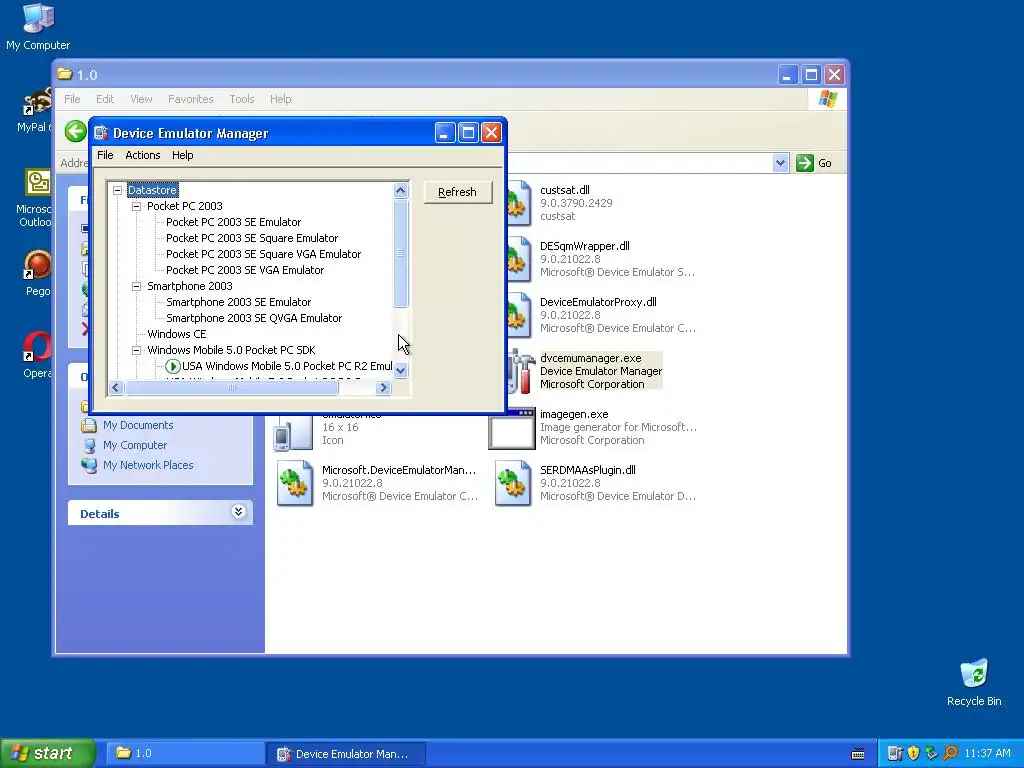Click the tree horizontal scrollbar thumb
Viewport: 1024px width, 768px height.
[231, 388]
